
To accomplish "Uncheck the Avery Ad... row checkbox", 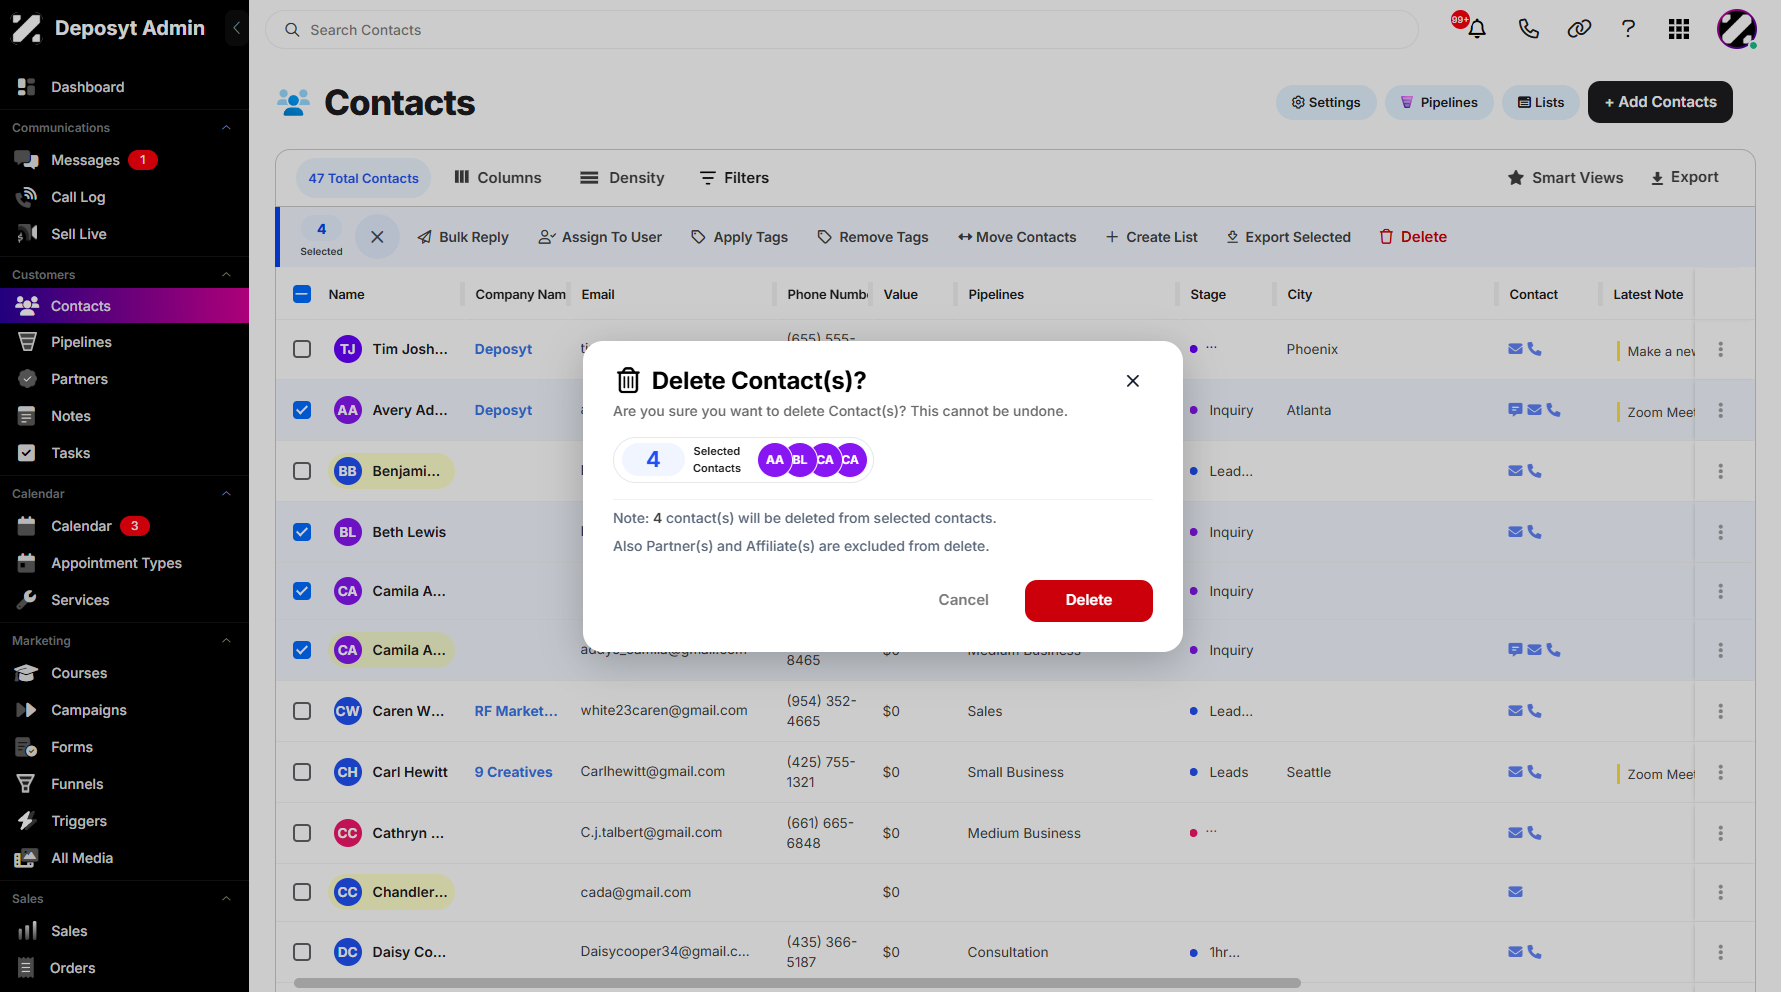I will tap(302, 410).
